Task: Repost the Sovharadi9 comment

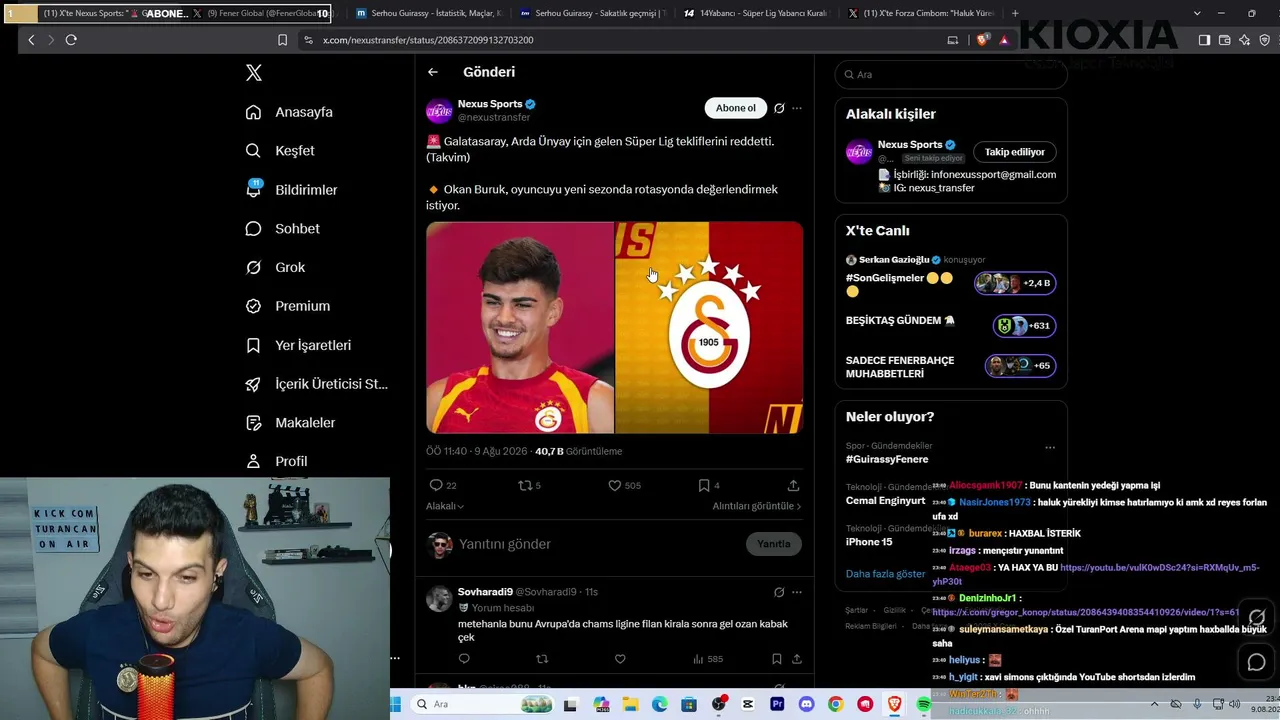Action: click(x=542, y=659)
